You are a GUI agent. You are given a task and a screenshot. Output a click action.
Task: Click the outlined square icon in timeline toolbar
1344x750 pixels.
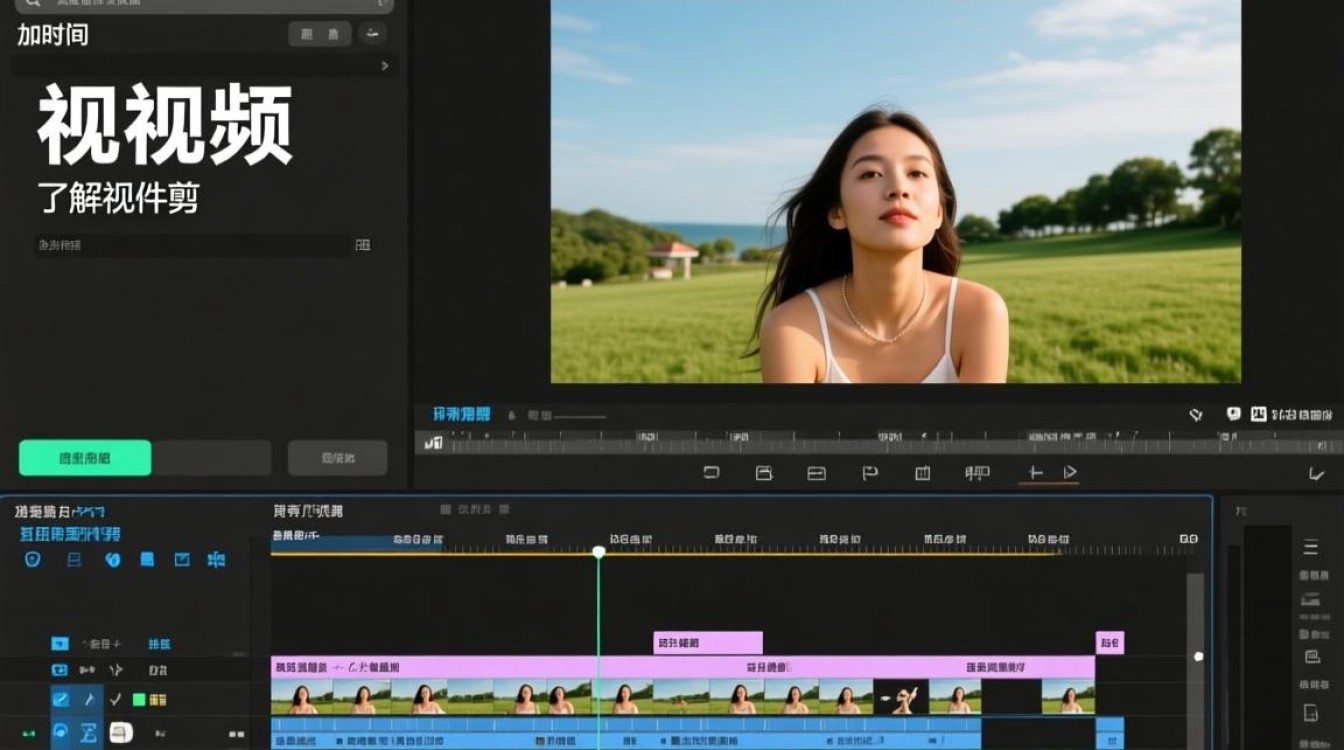coord(182,560)
